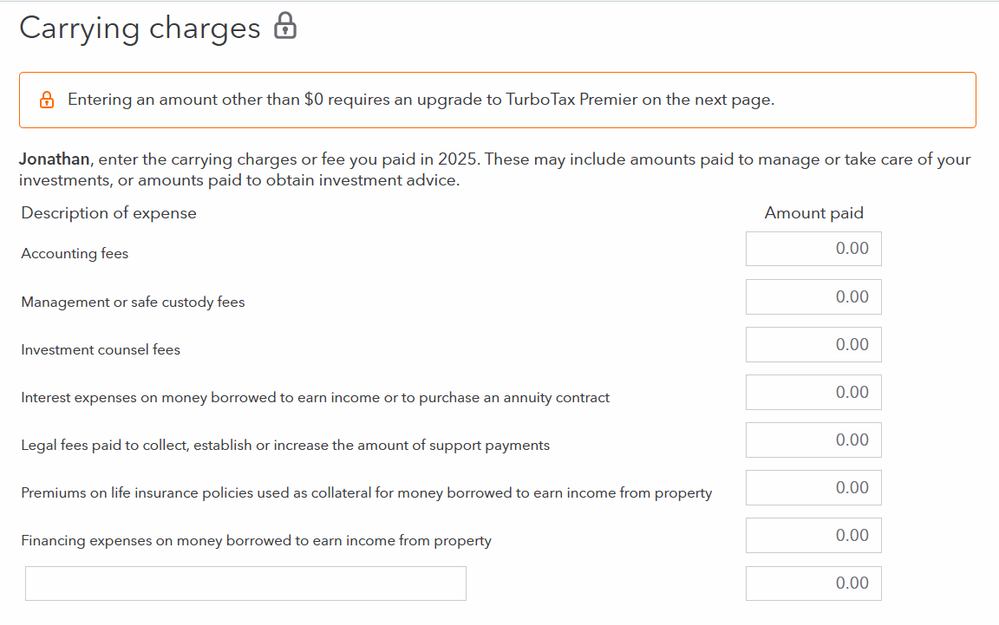Focus the Investment counsel fees amount field

pos(813,345)
